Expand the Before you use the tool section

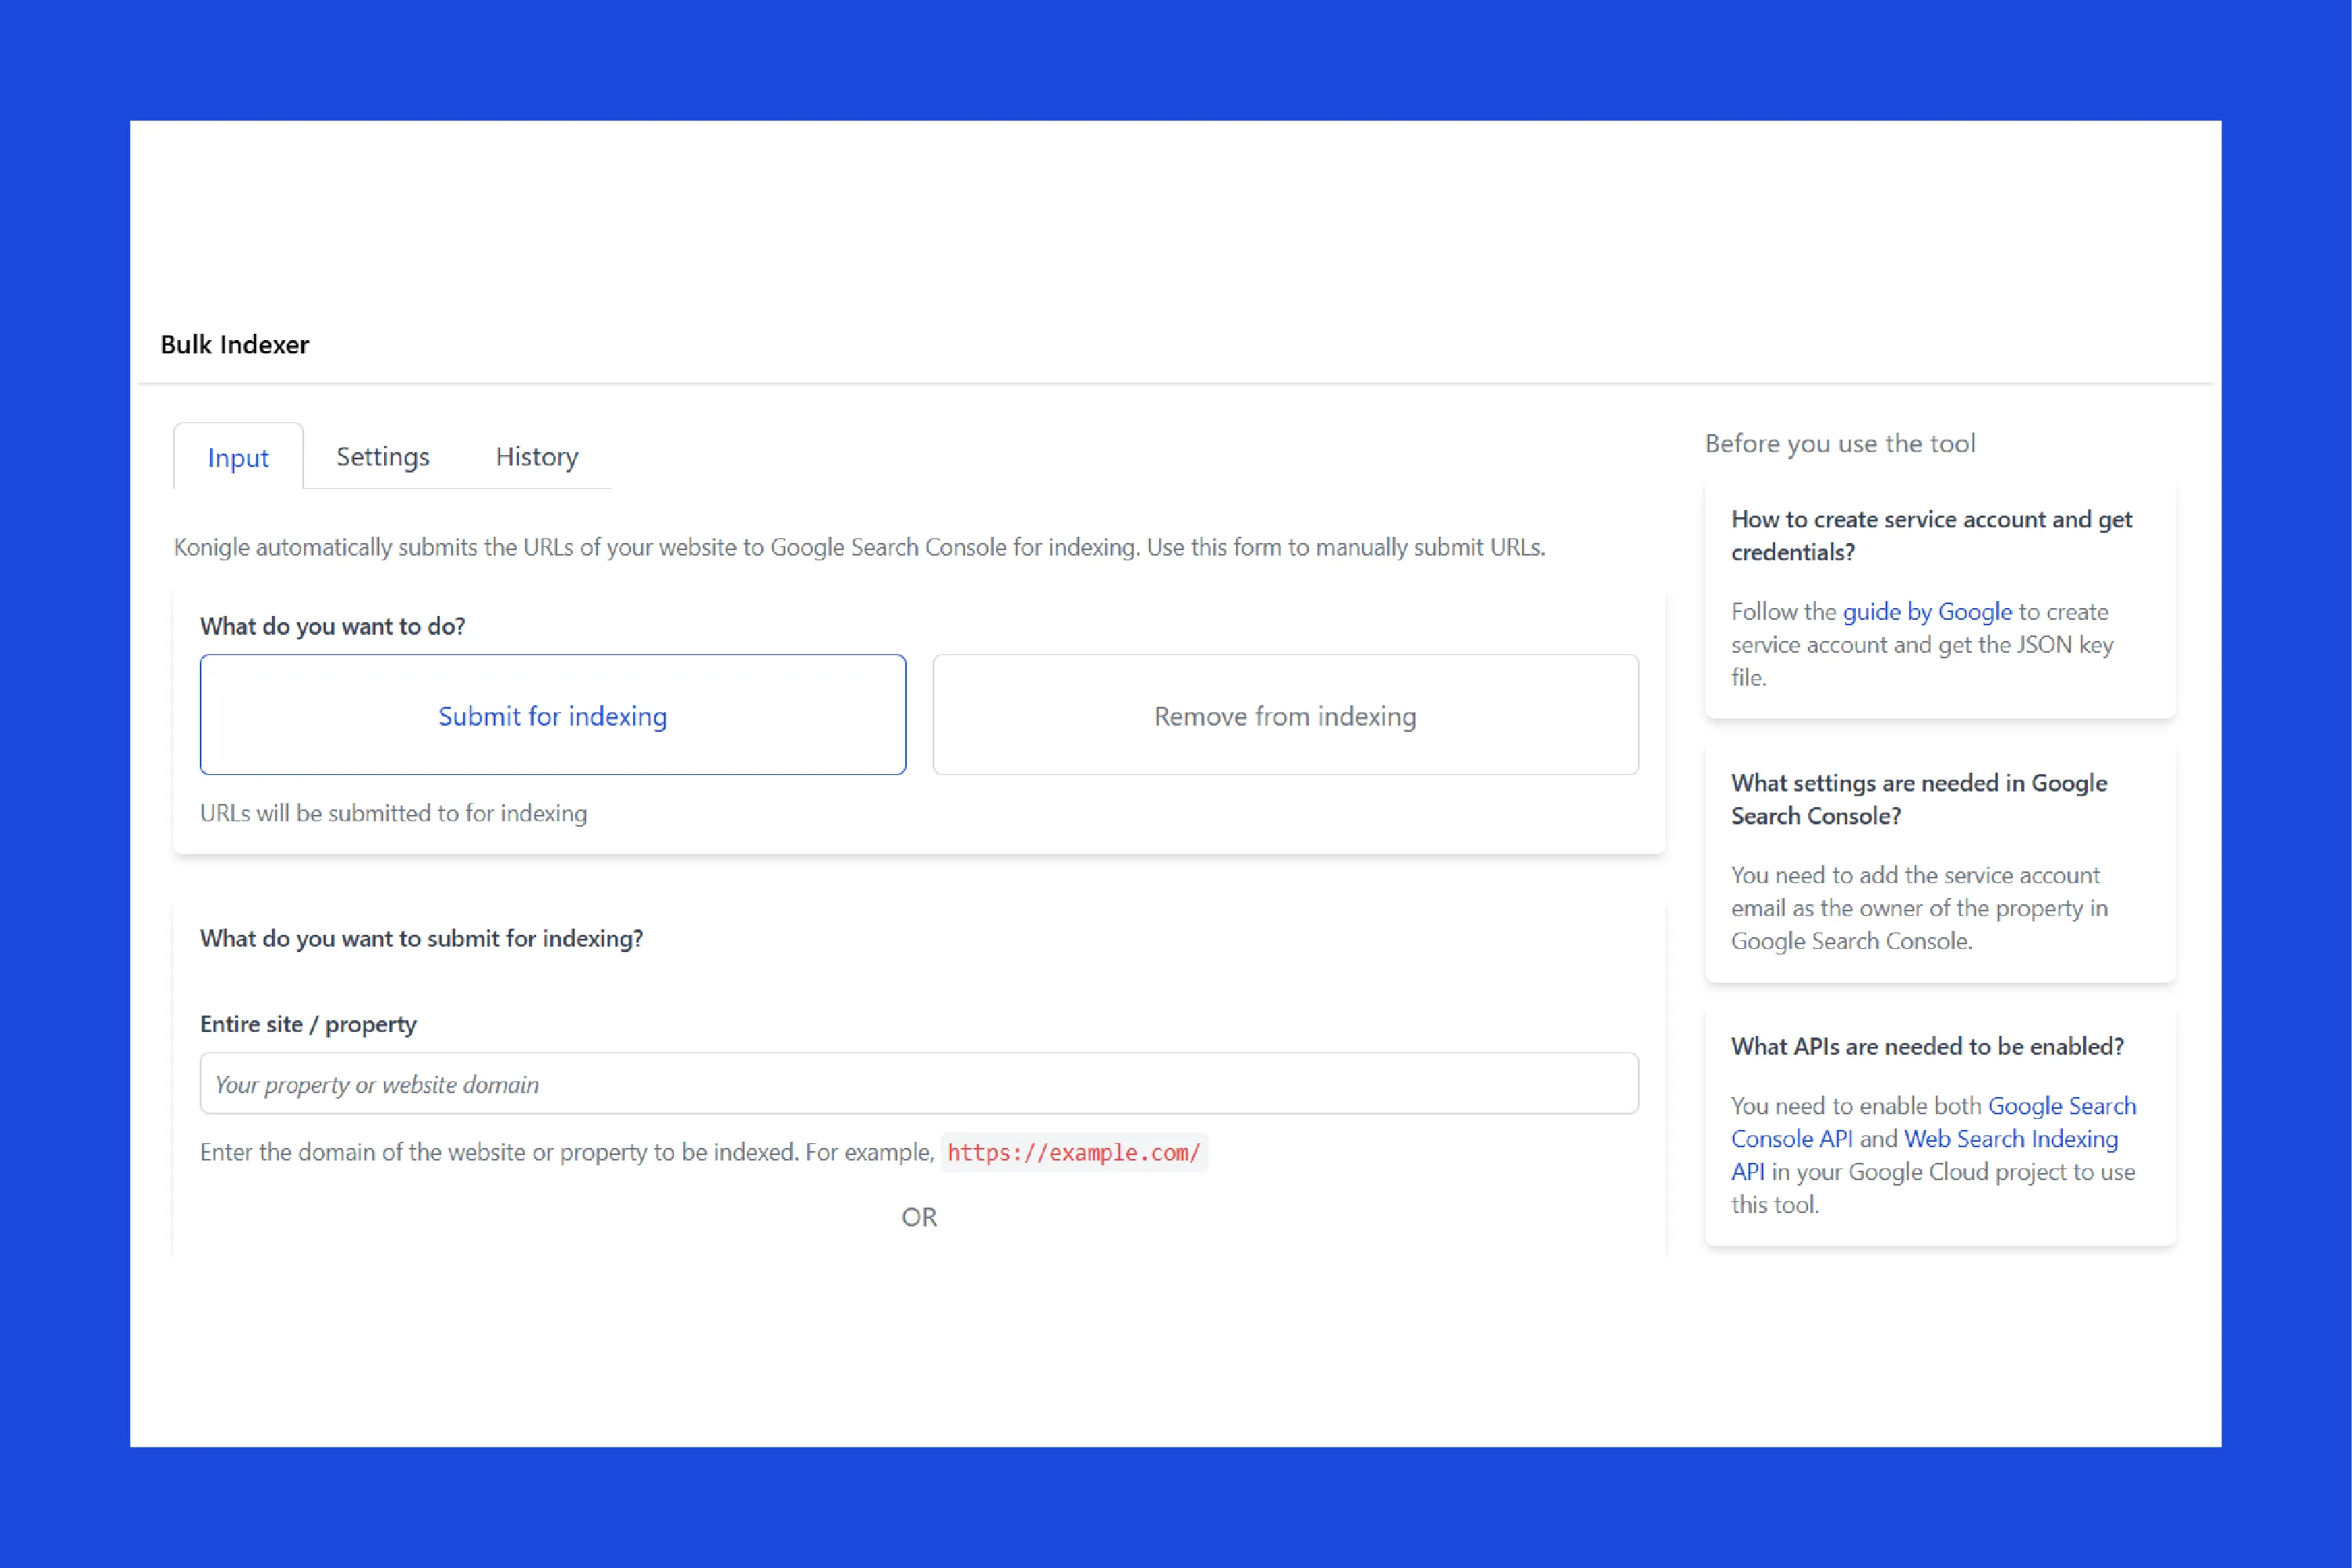click(1841, 443)
